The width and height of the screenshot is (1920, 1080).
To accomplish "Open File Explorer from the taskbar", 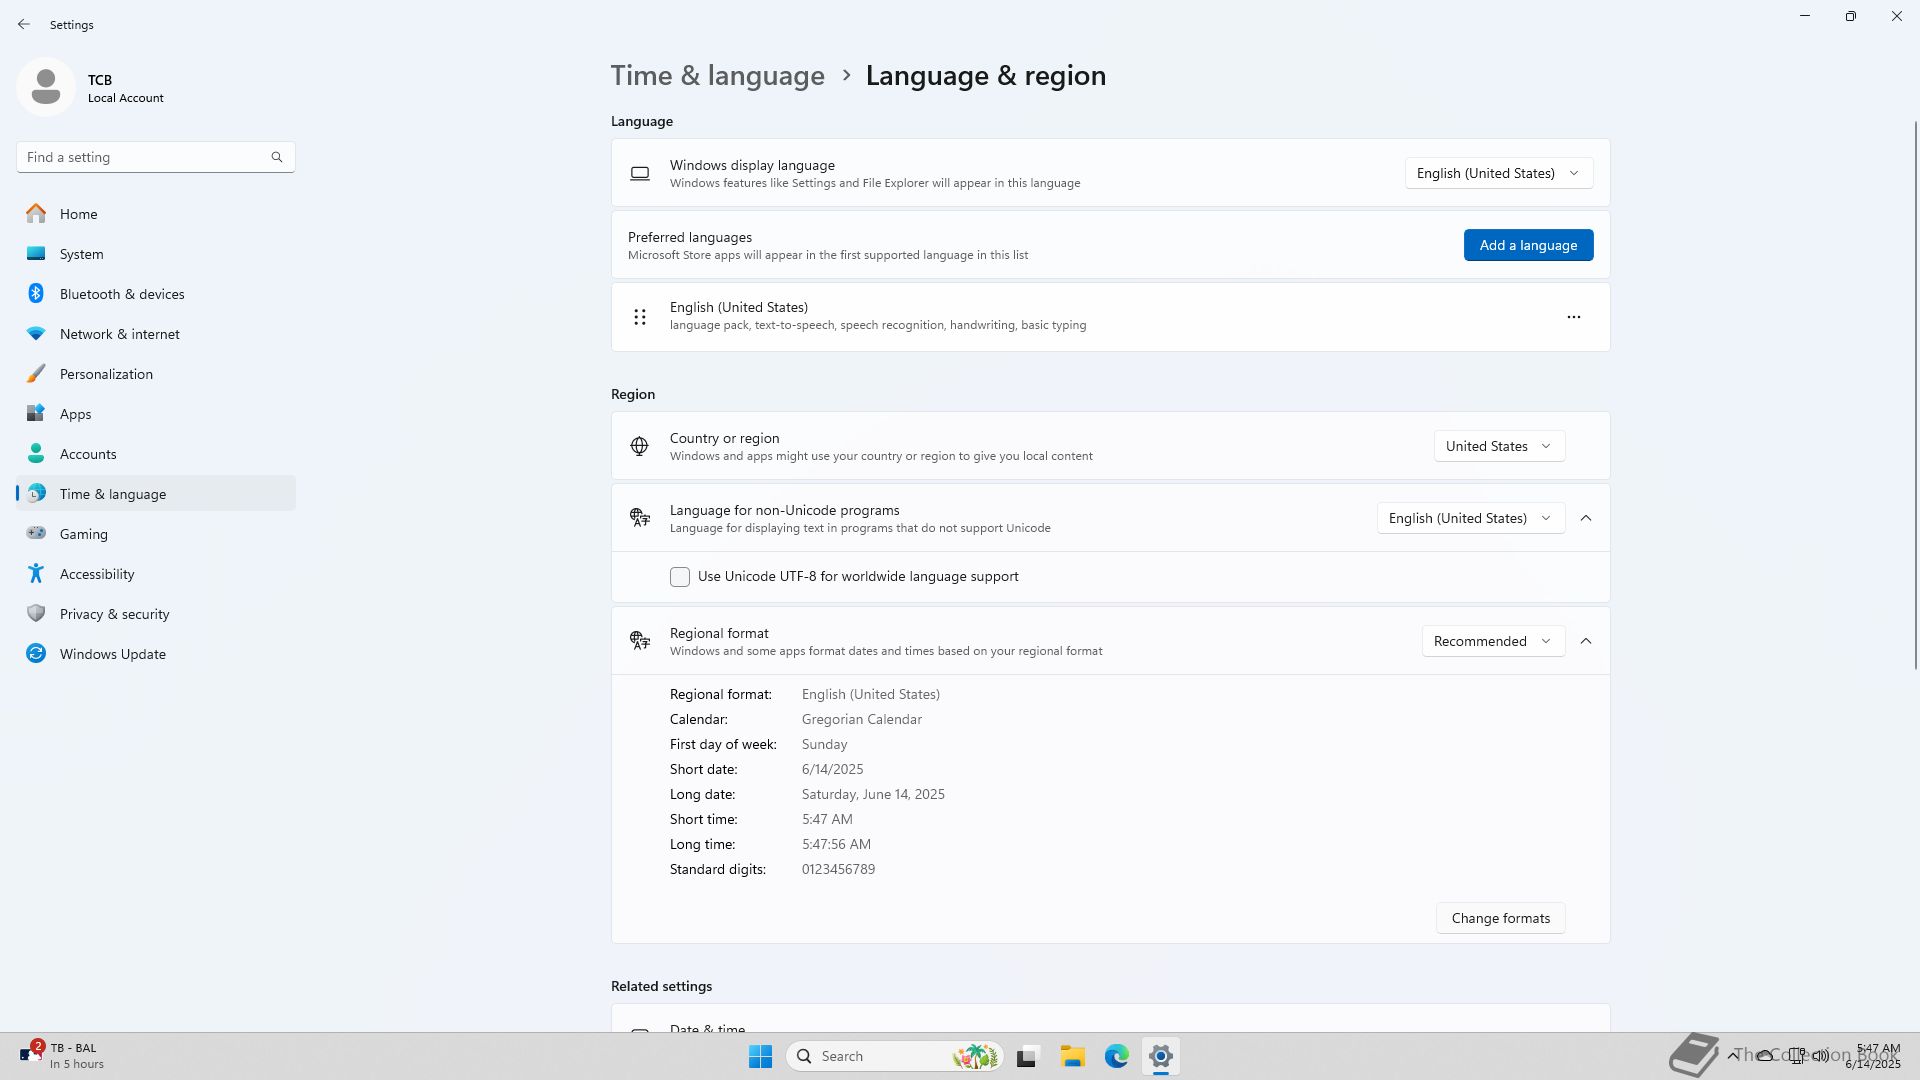I will point(1072,1056).
